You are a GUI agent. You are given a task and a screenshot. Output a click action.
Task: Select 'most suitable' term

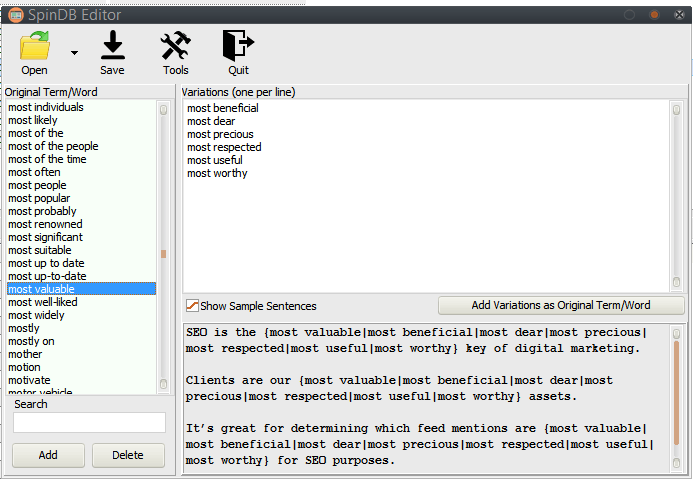[81, 250]
